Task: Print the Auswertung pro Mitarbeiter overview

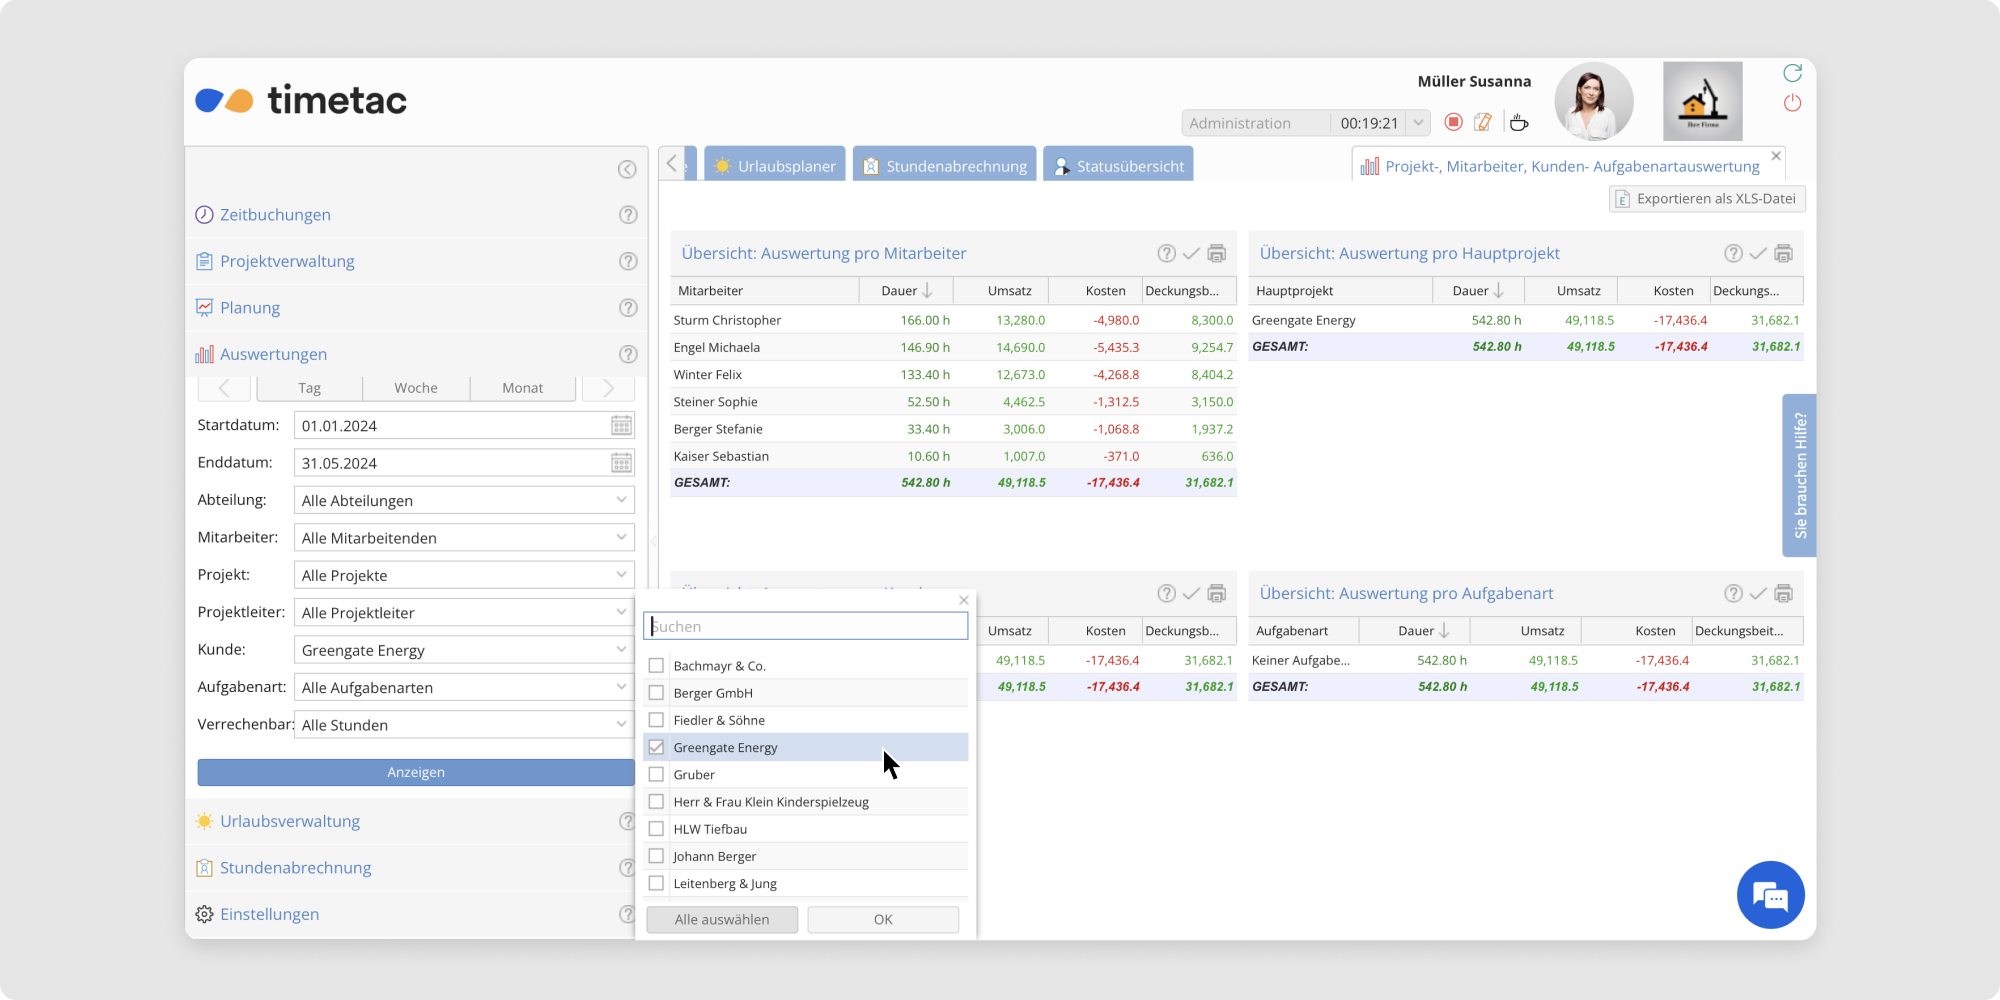Action: click(x=1217, y=254)
